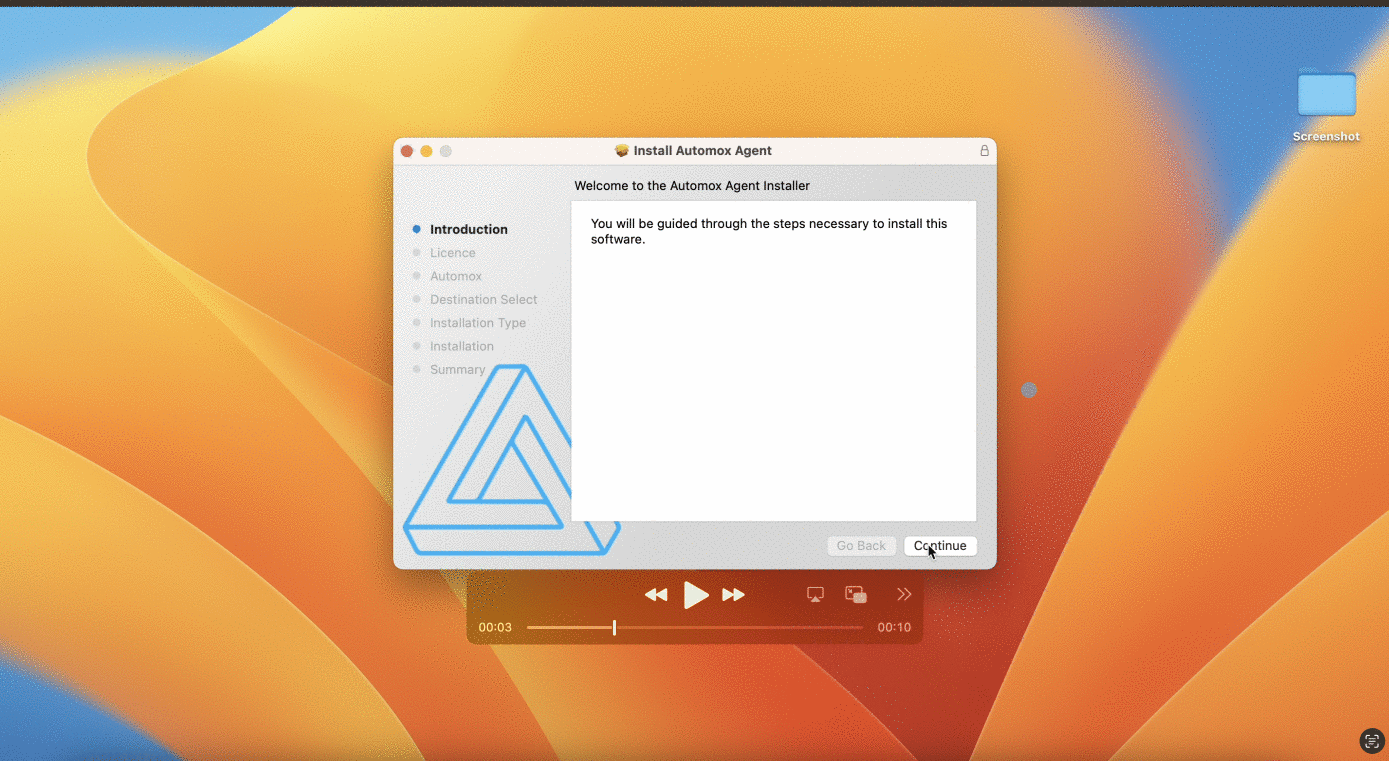This screenshot has width=1389, height=761.
Task: Select Licence step in installer sidebar
Action: [x=453, y=253]
